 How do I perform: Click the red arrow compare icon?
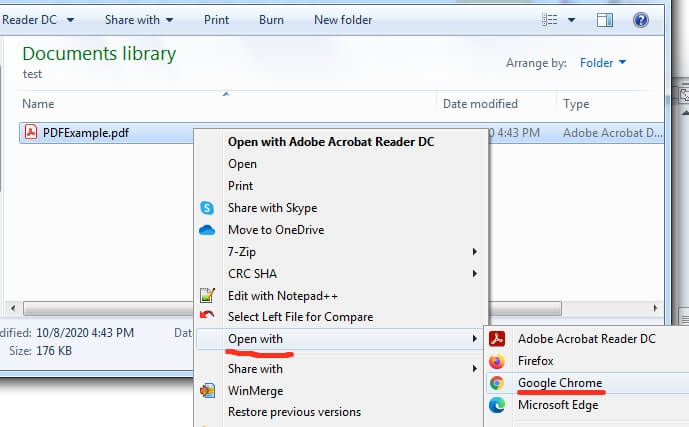207,315
